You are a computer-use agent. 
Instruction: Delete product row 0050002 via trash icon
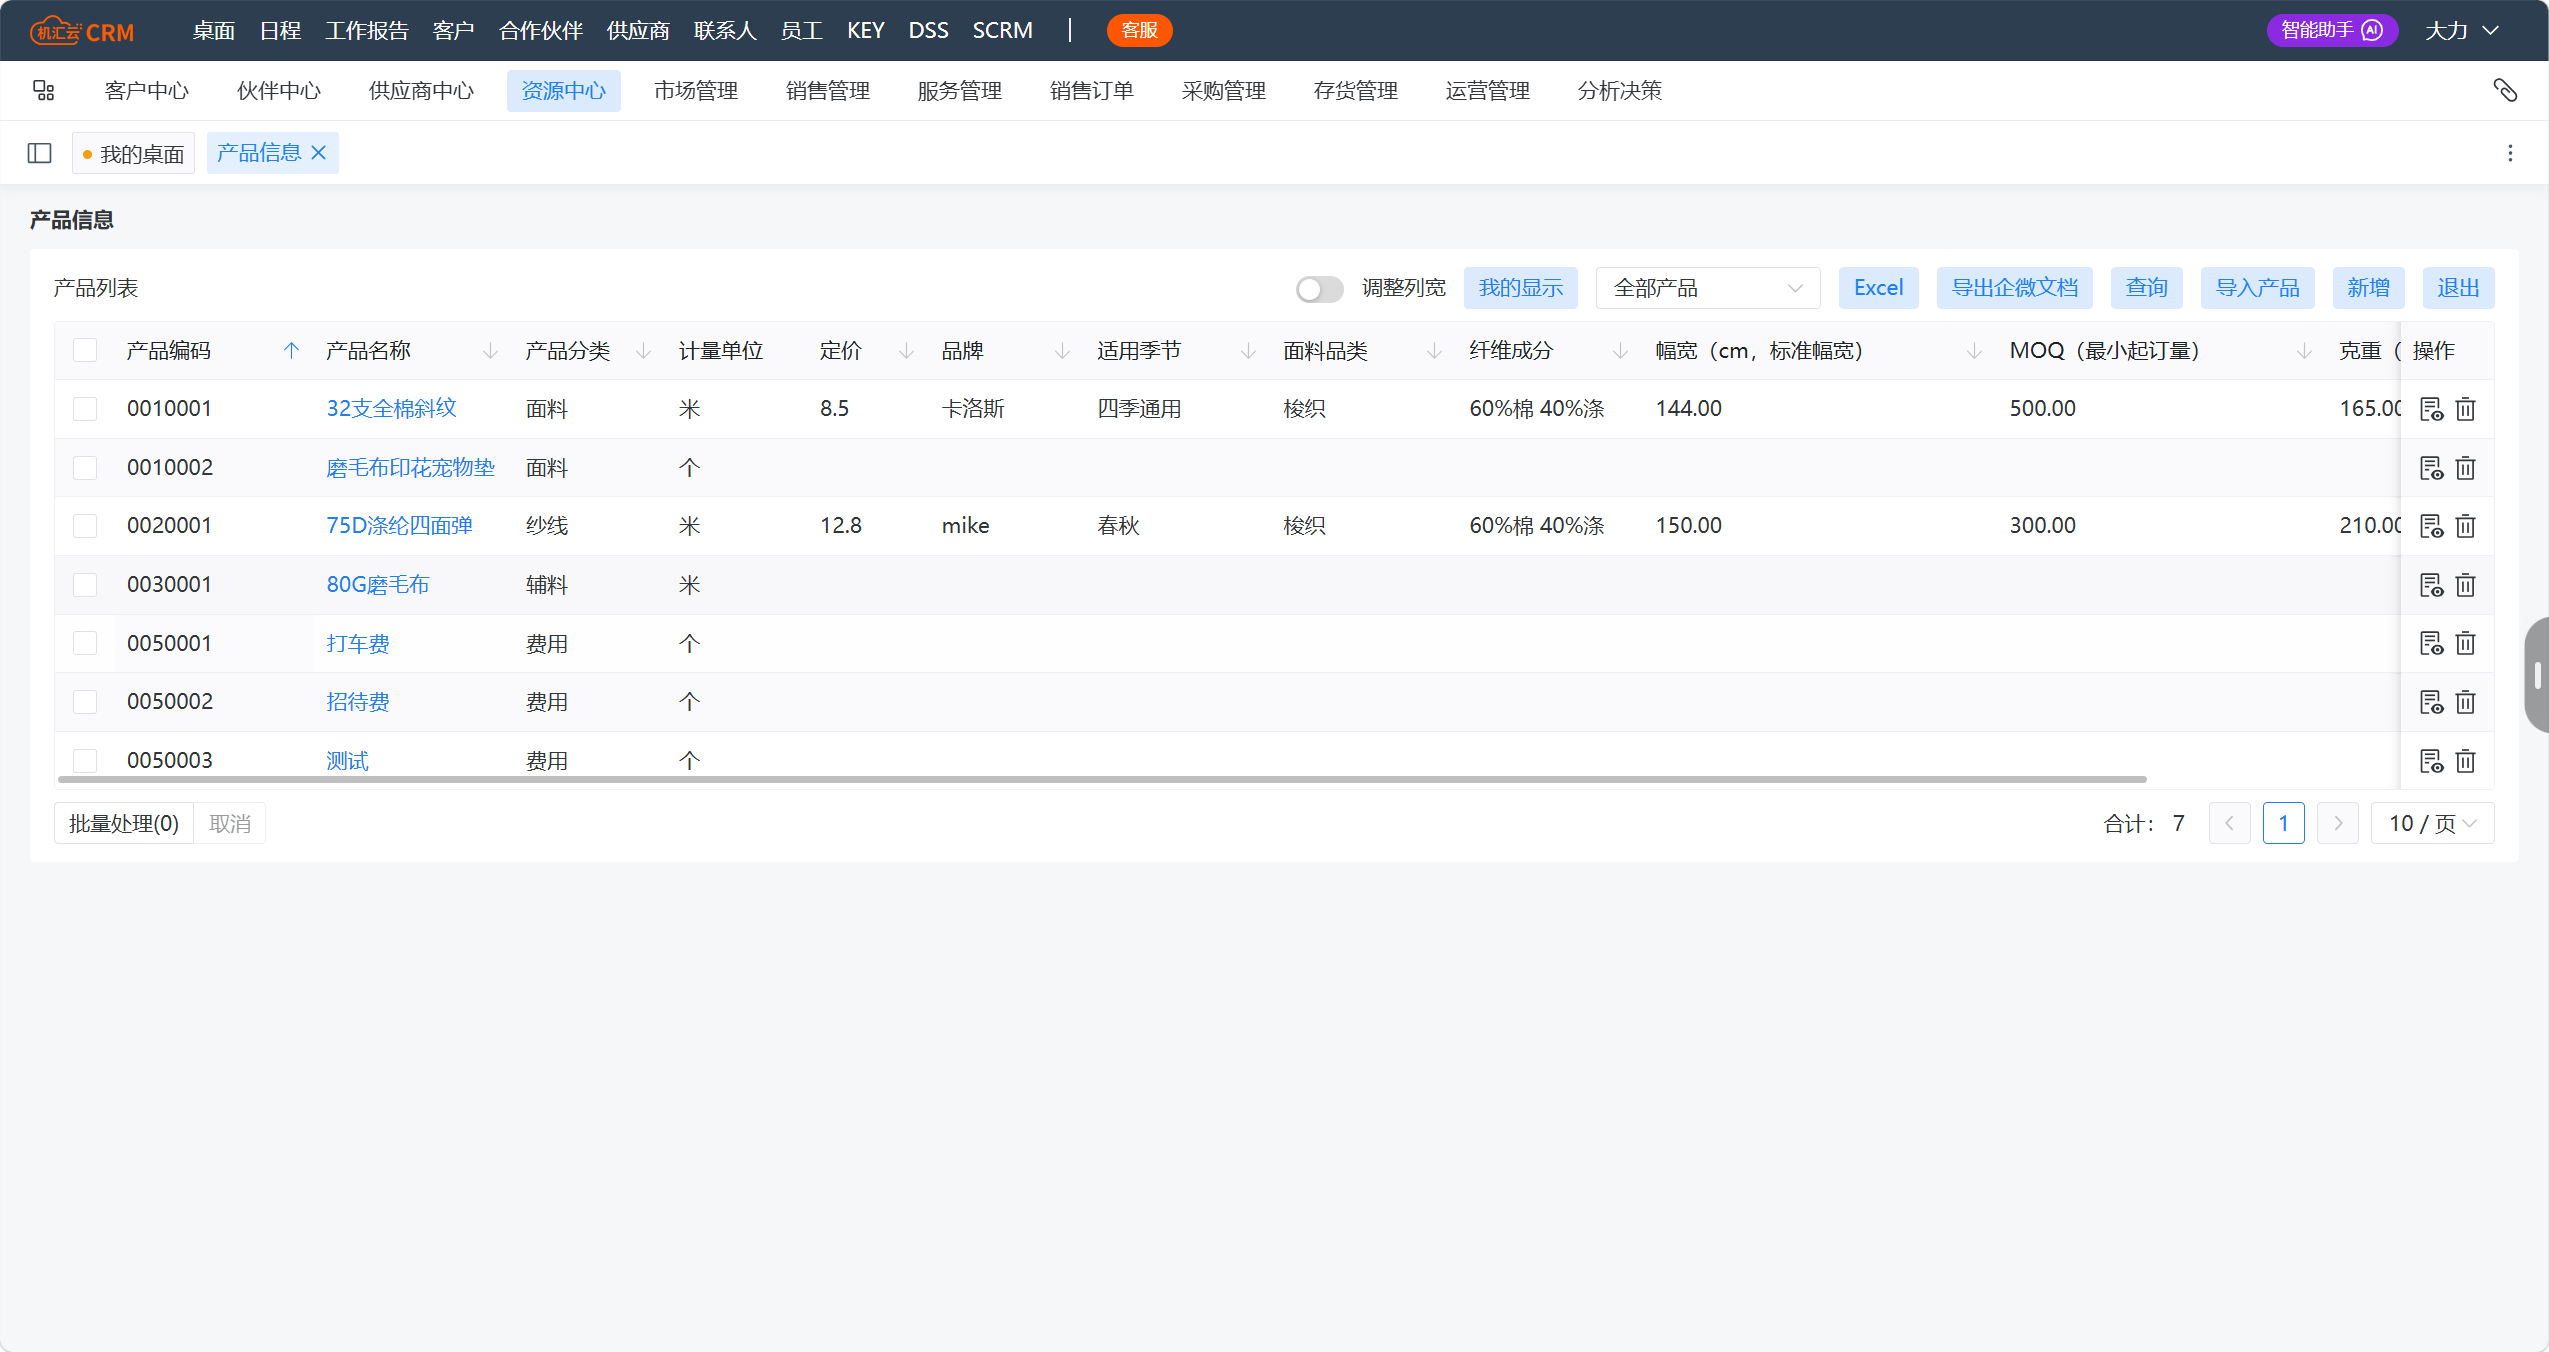2465,702
